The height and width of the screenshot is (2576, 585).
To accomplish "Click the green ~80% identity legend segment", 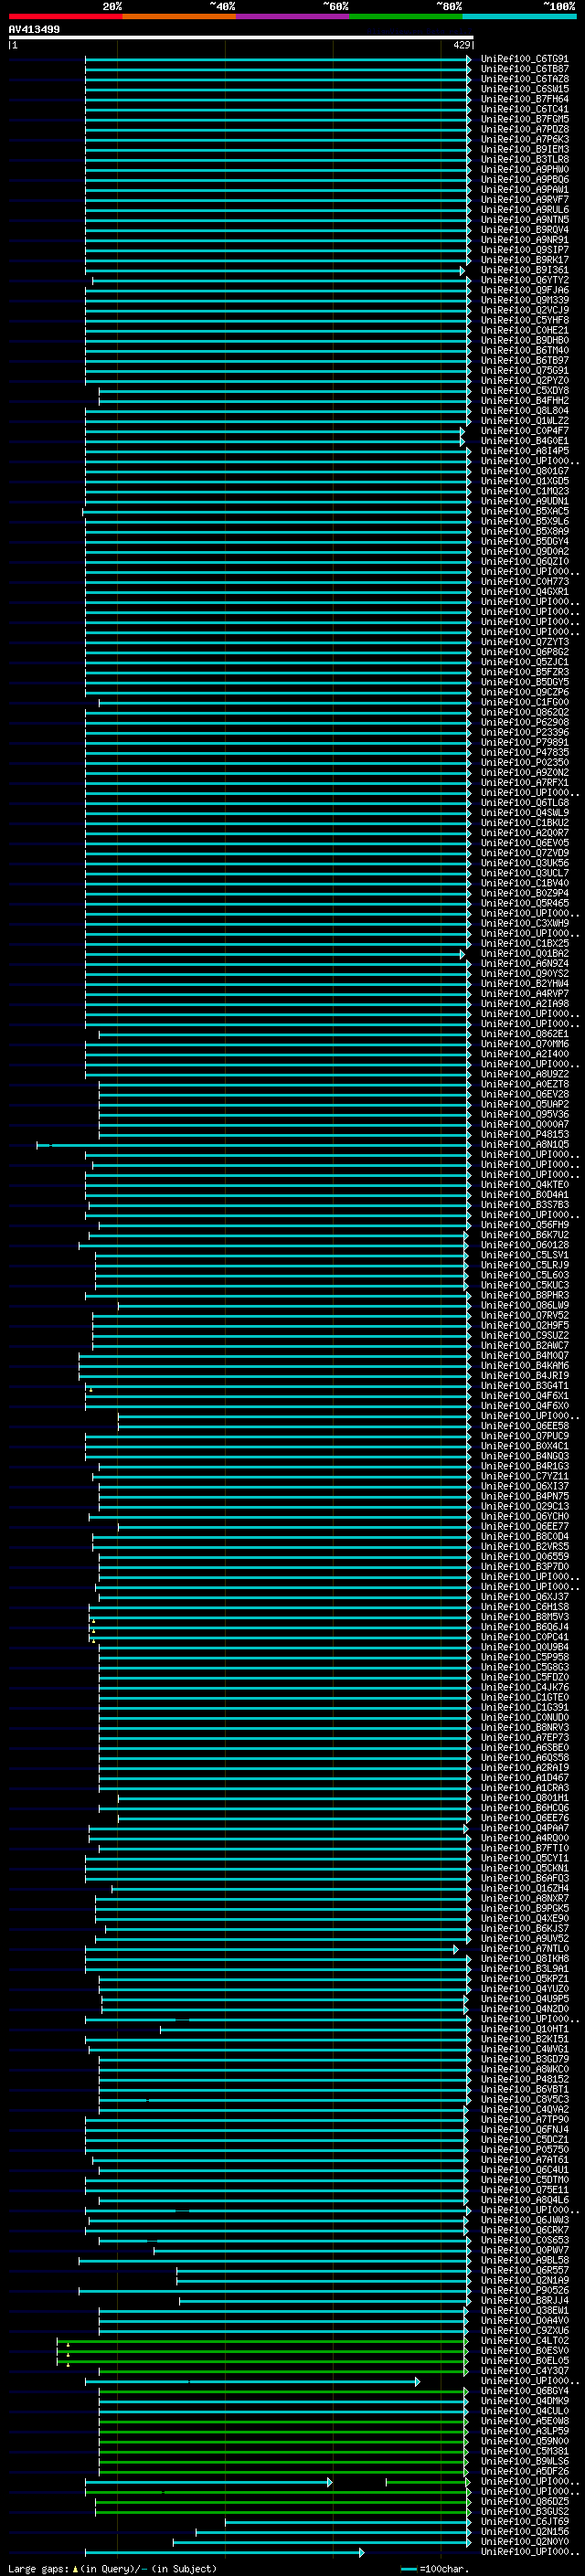I will click(406, 16).
